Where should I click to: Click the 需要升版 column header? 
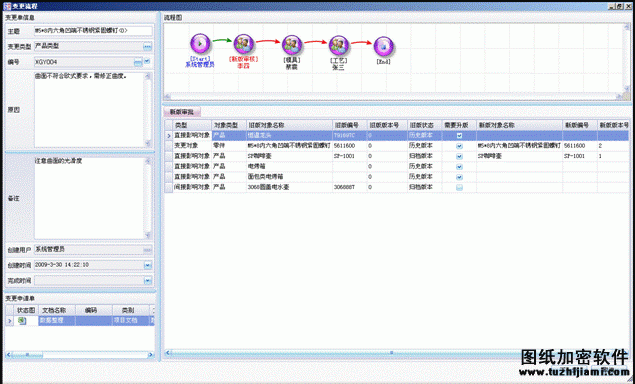pos(459,125)
